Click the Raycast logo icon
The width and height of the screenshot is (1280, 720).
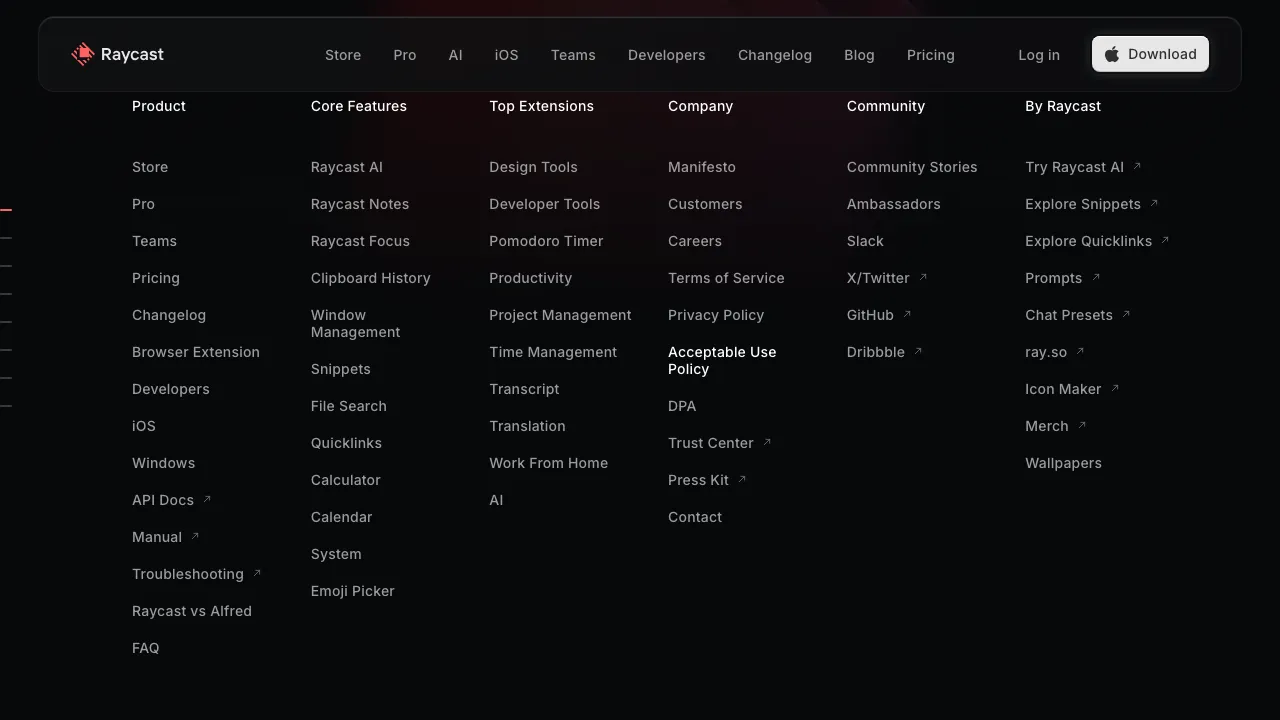click(x=82, y=54)
